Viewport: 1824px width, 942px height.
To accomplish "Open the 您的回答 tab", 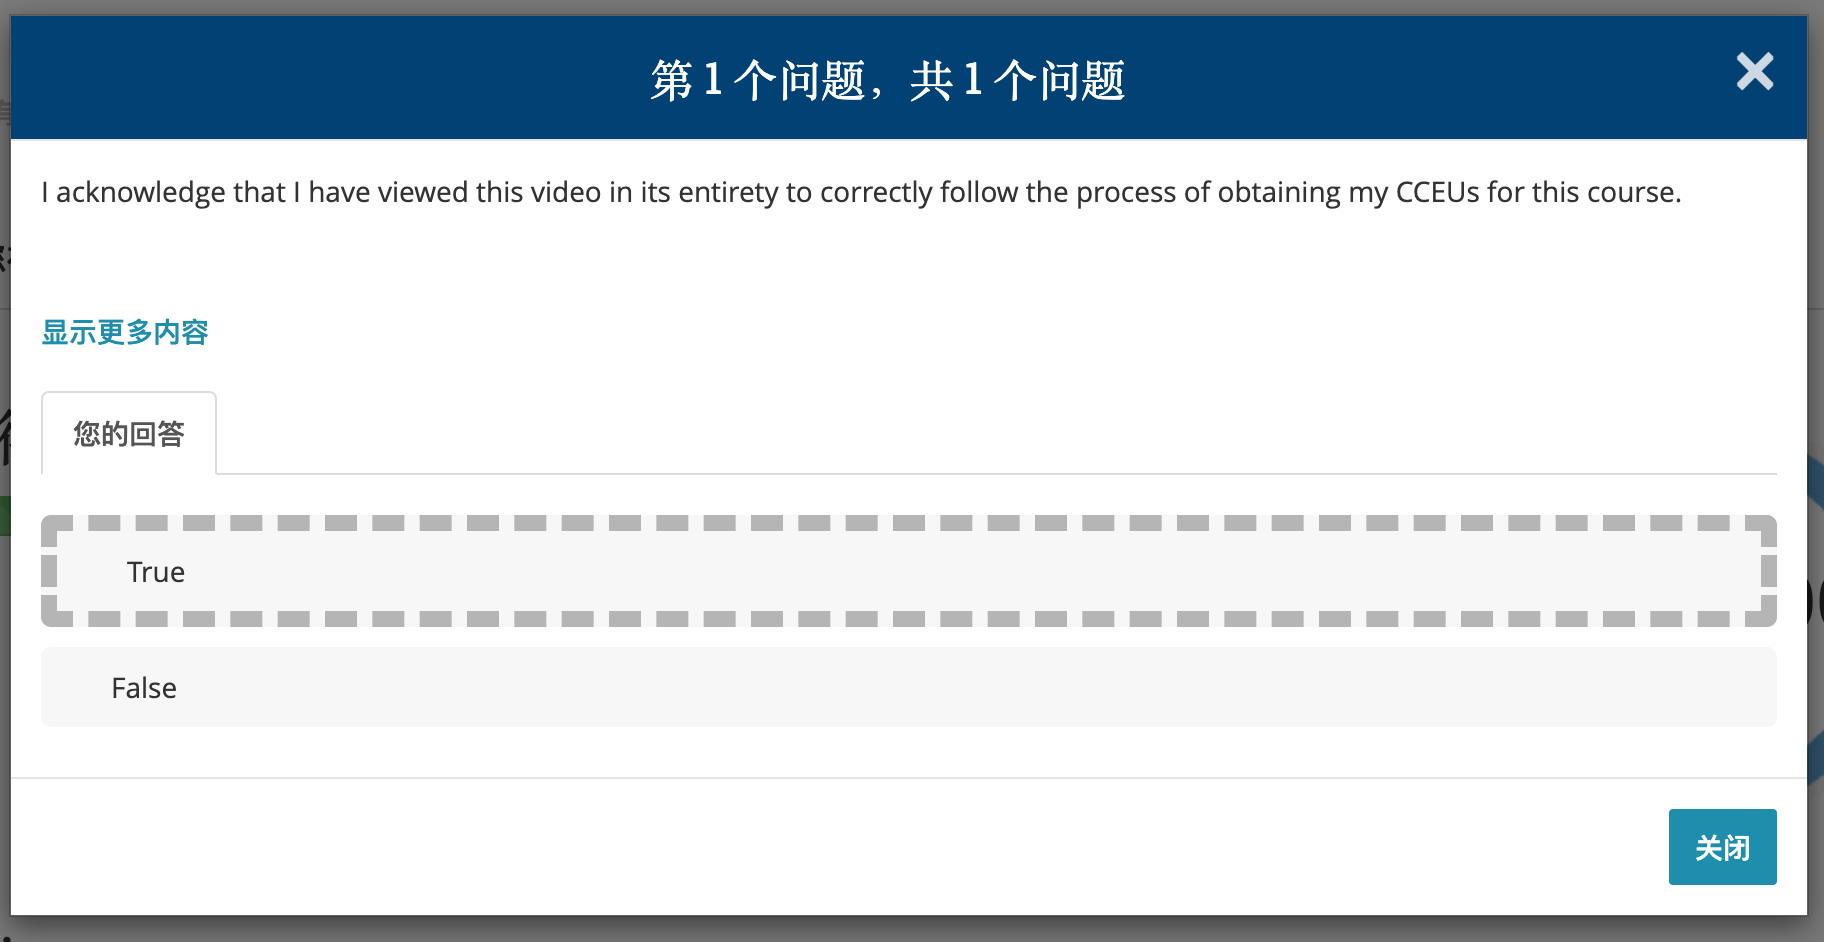I will [x=129, y=434].
